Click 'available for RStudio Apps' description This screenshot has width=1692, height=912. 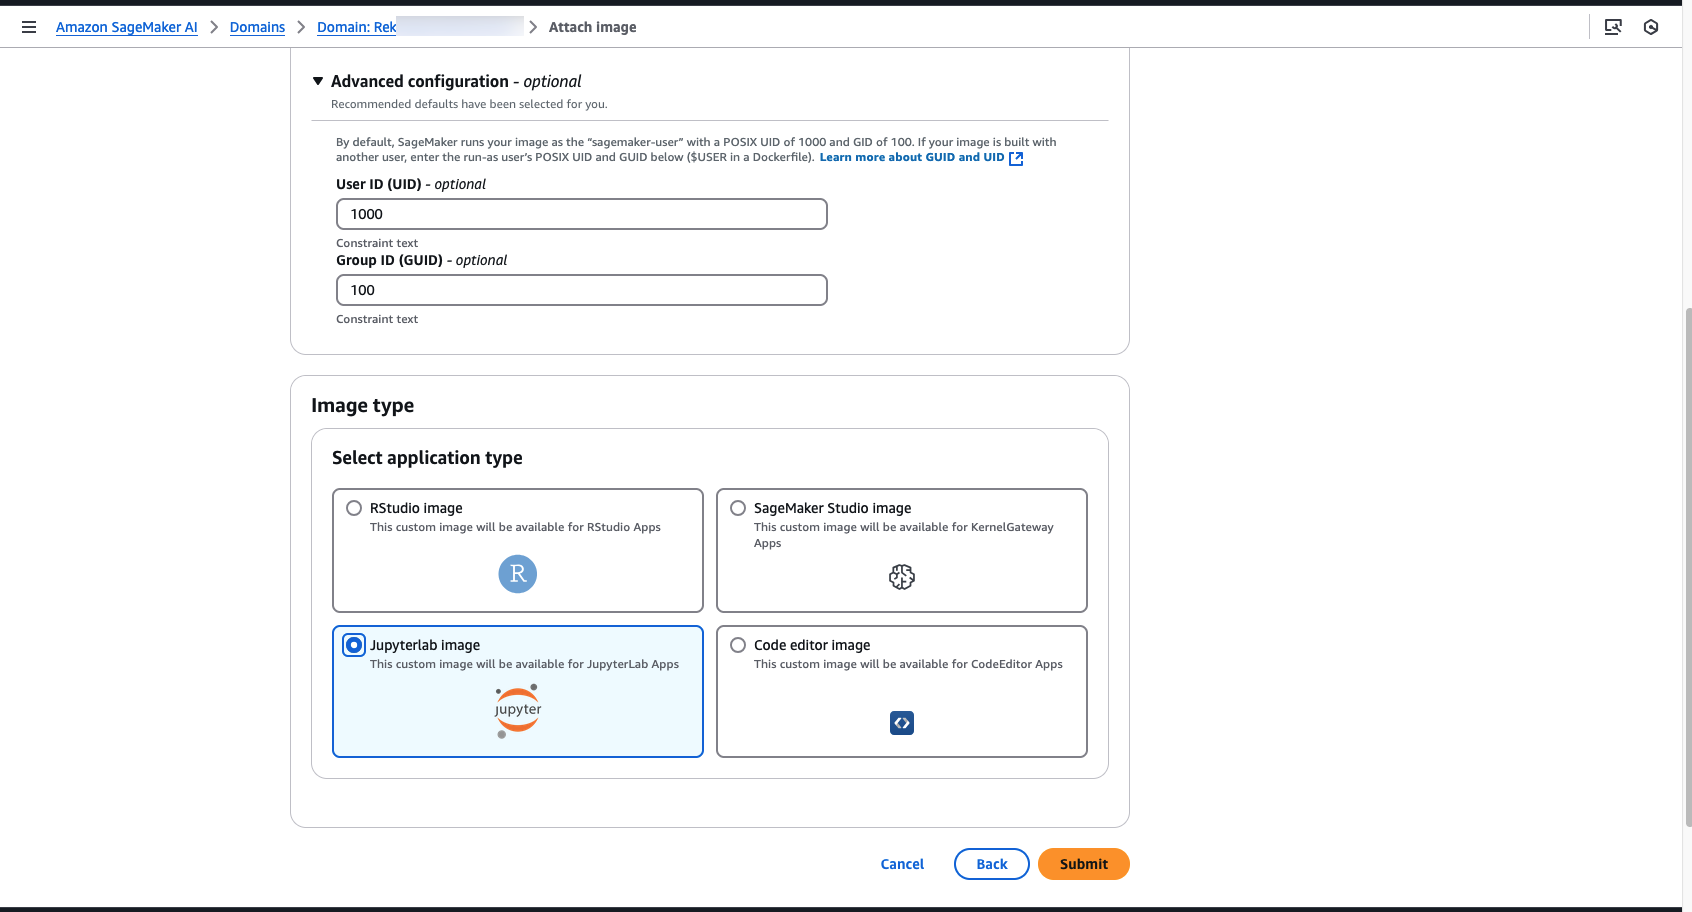click(515, 527)
